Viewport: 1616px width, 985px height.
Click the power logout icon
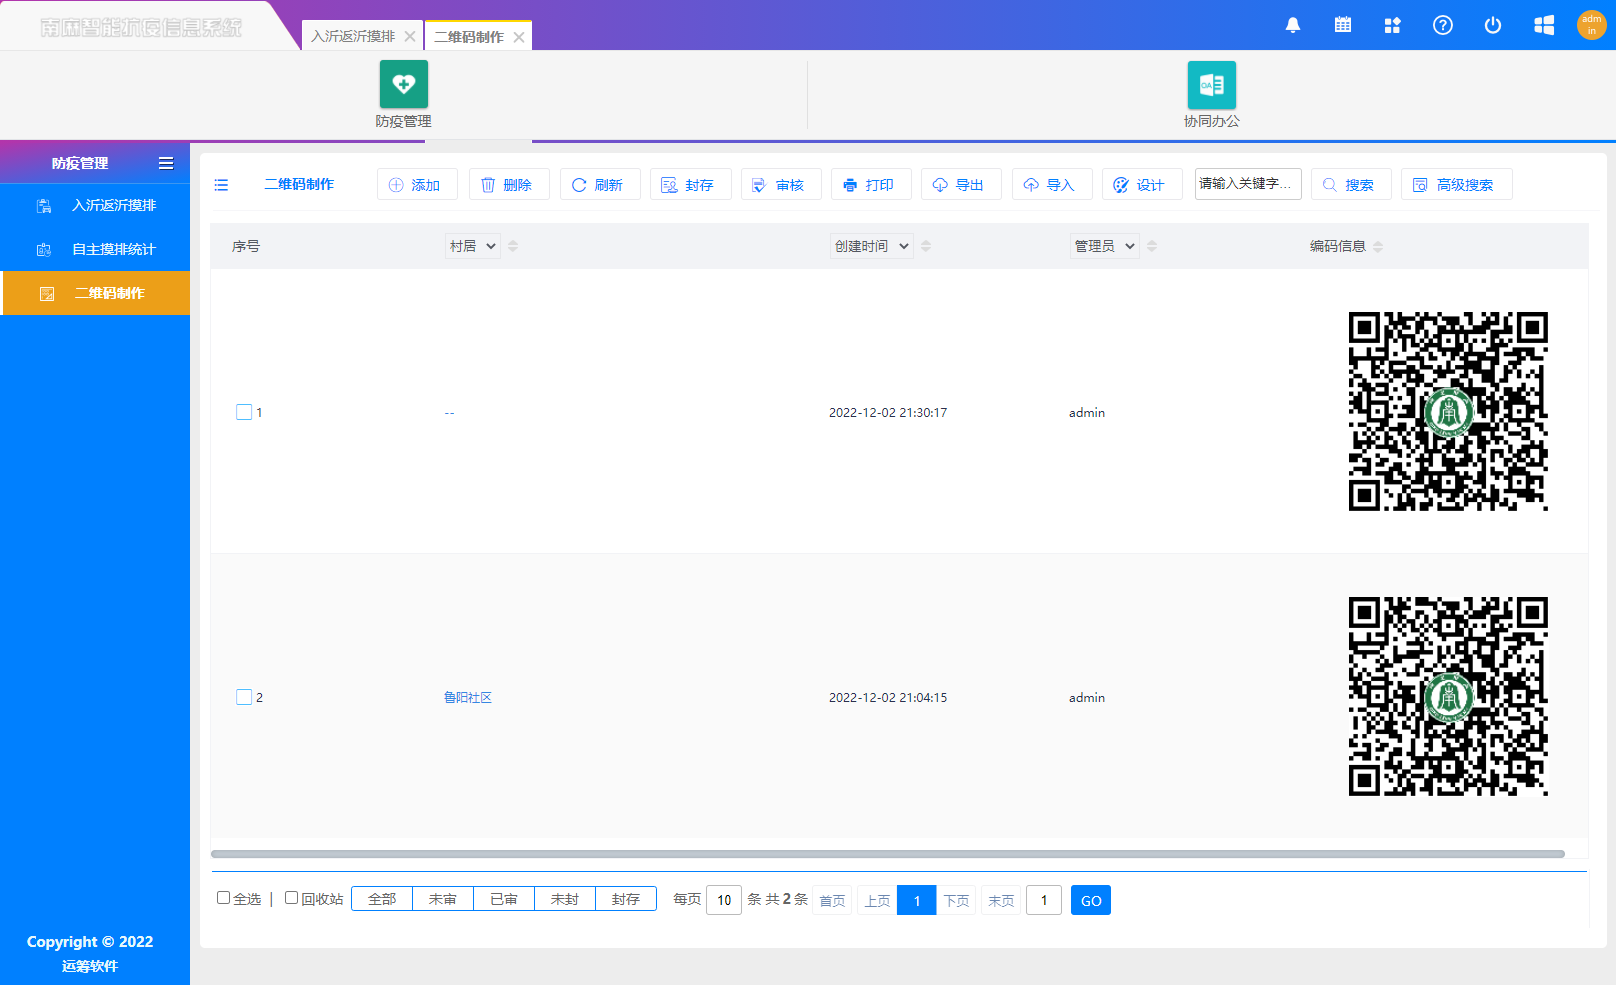[1493, 25]
